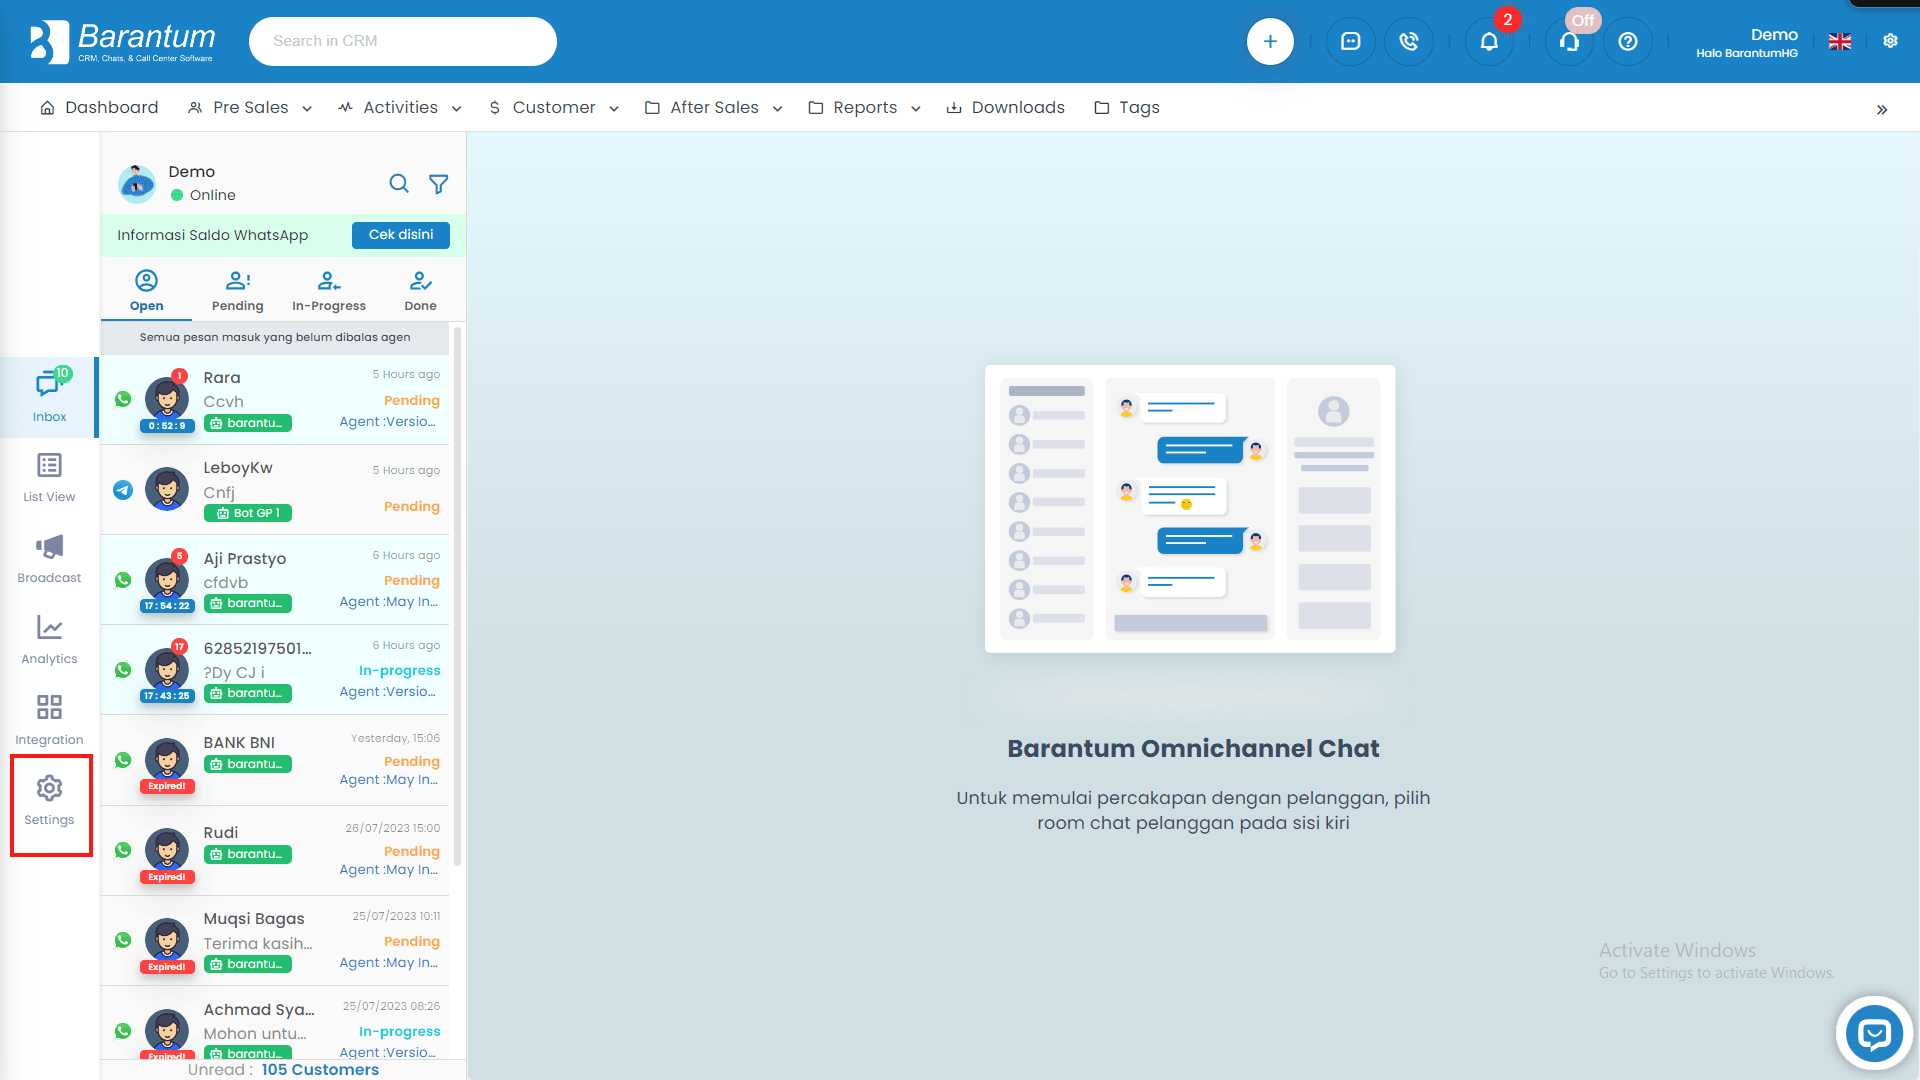This screenshot has height=1080, width=1920.
Task: Open Integration in sidebar
Action: (x=49, y=720)
